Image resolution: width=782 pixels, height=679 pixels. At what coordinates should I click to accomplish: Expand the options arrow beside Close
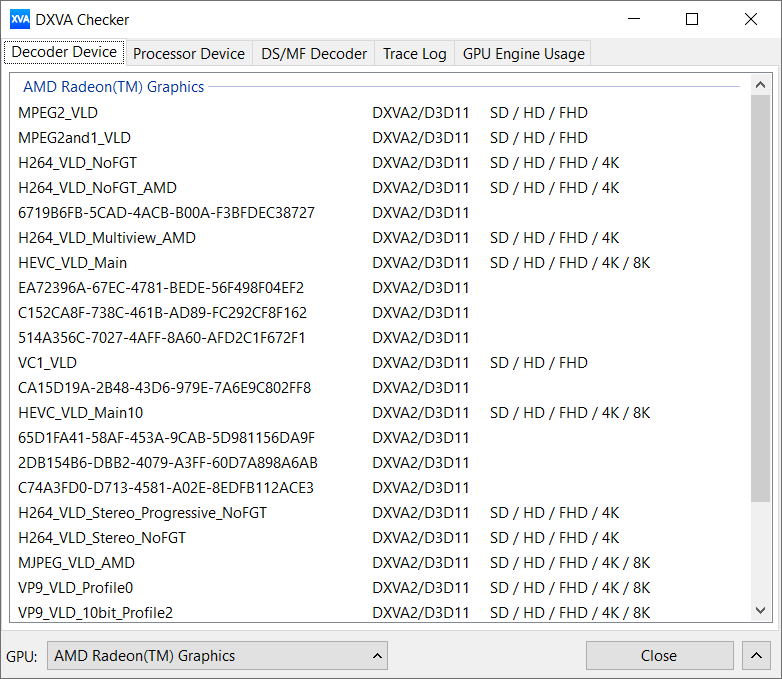pyautogui.click(x=756, y=656)
